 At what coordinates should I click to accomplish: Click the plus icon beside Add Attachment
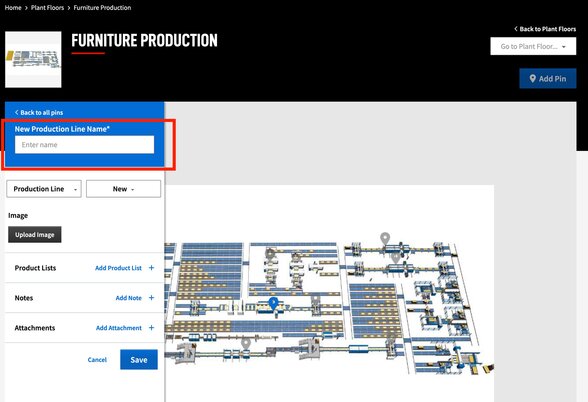point(152,328)
